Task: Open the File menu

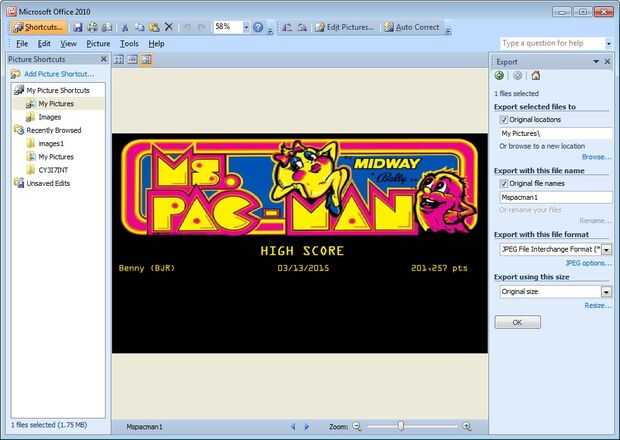Action: coord(22,43)
